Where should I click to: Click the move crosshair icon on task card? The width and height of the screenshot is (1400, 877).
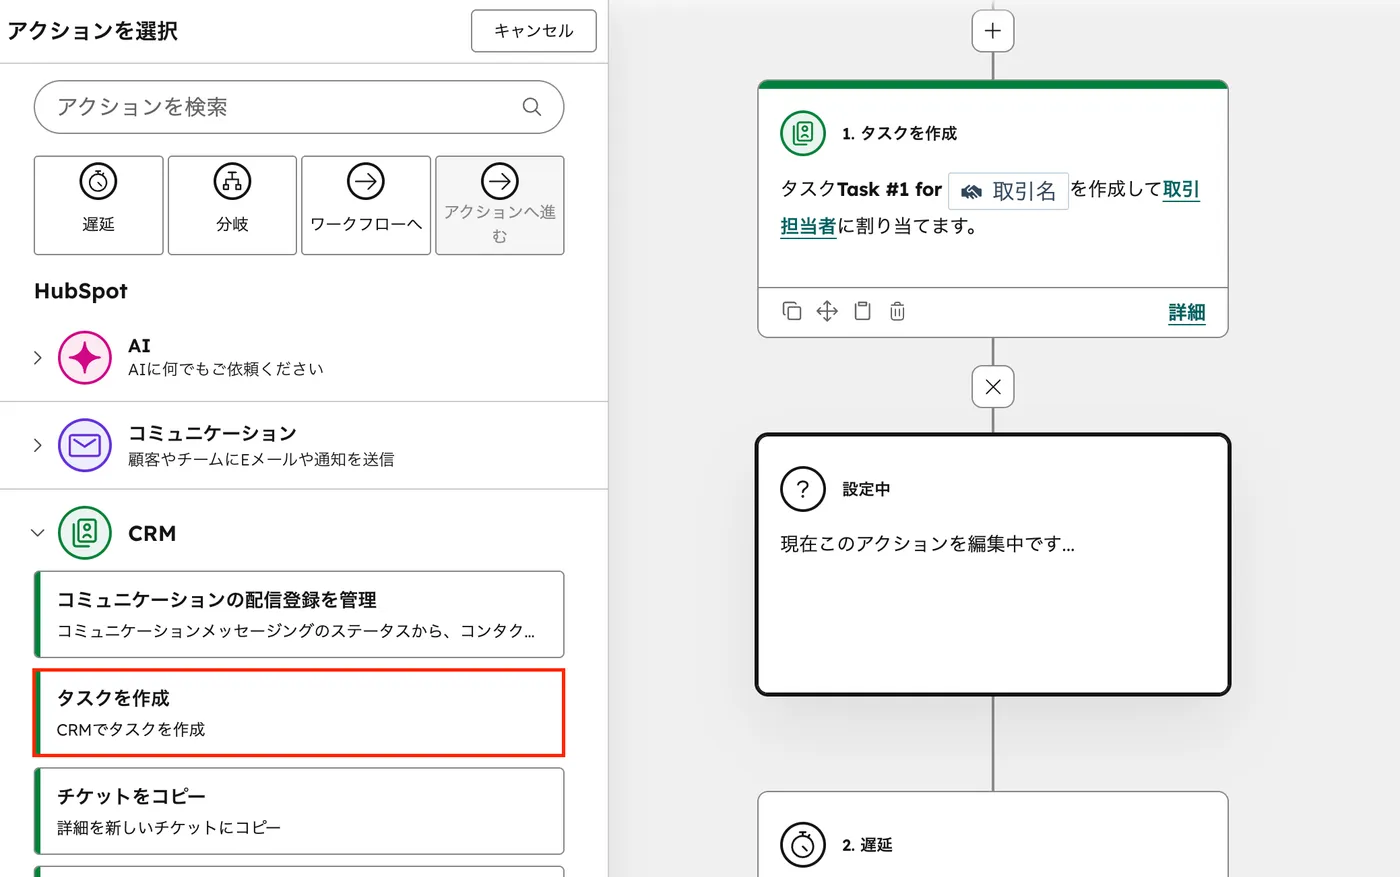(x=827, y=311)
